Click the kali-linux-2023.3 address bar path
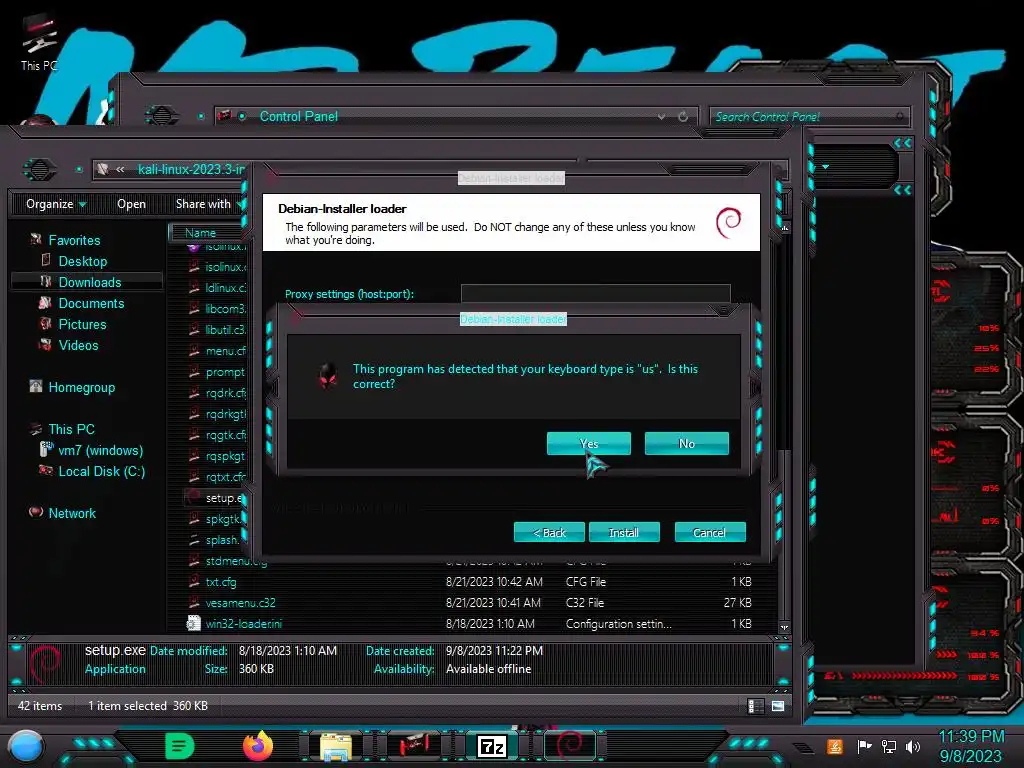The width and height of the screenshot is (1024, 768). [191, 169]
